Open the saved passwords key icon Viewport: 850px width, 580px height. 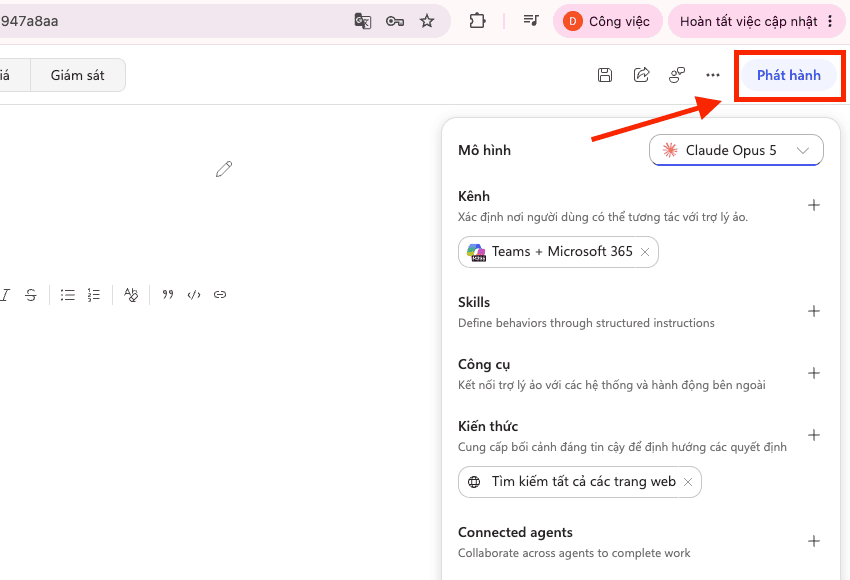pyautogui.click(x=395, y=21)
